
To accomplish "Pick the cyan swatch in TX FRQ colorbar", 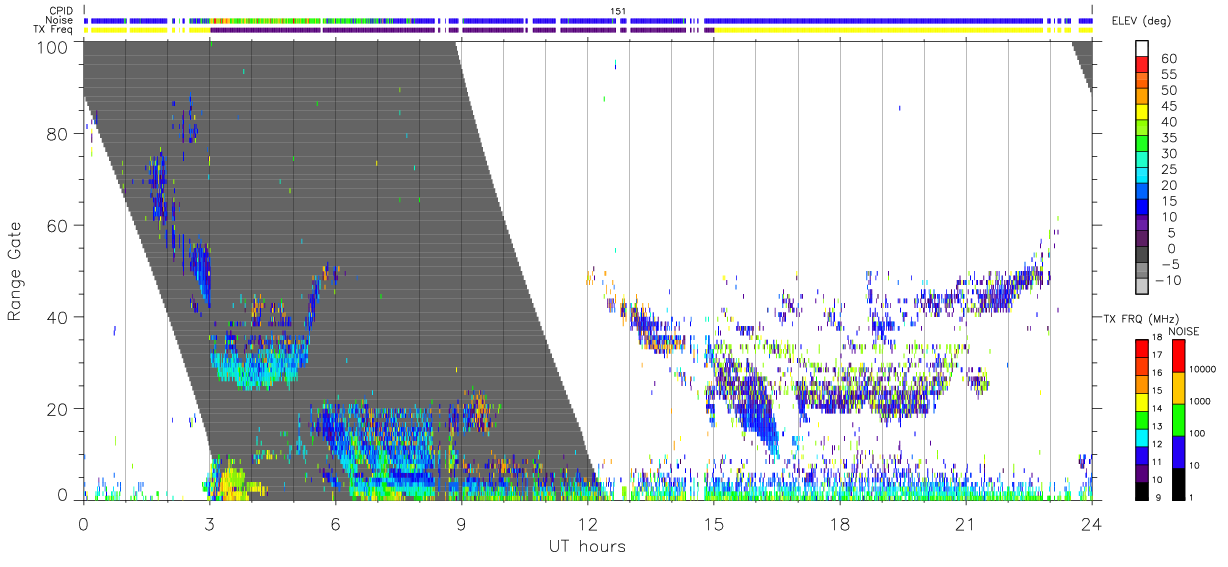I will click(1141, 436).
